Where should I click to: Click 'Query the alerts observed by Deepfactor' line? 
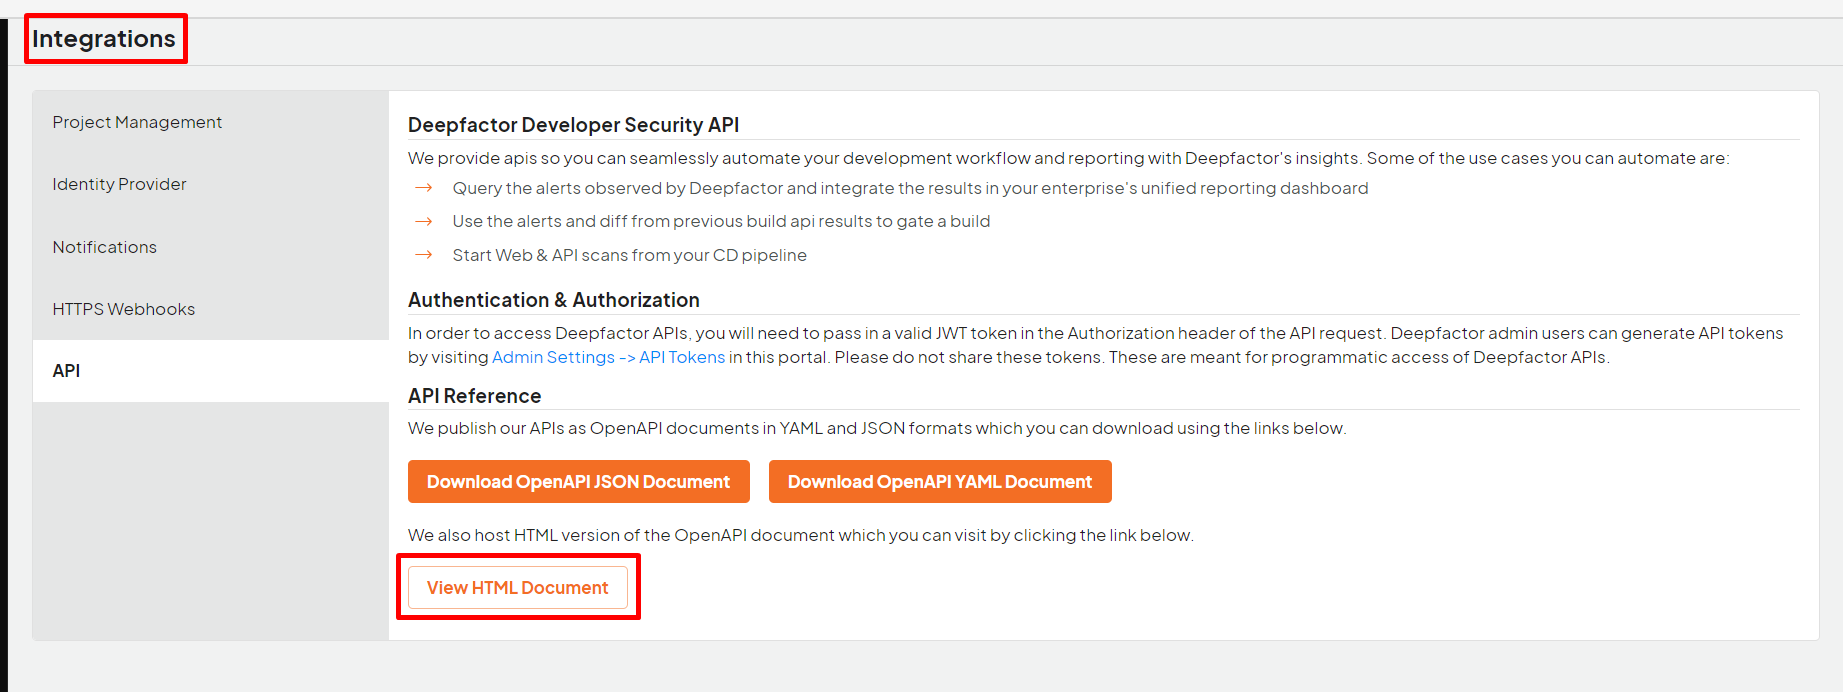pyautogui.click(x=910, y=188)
